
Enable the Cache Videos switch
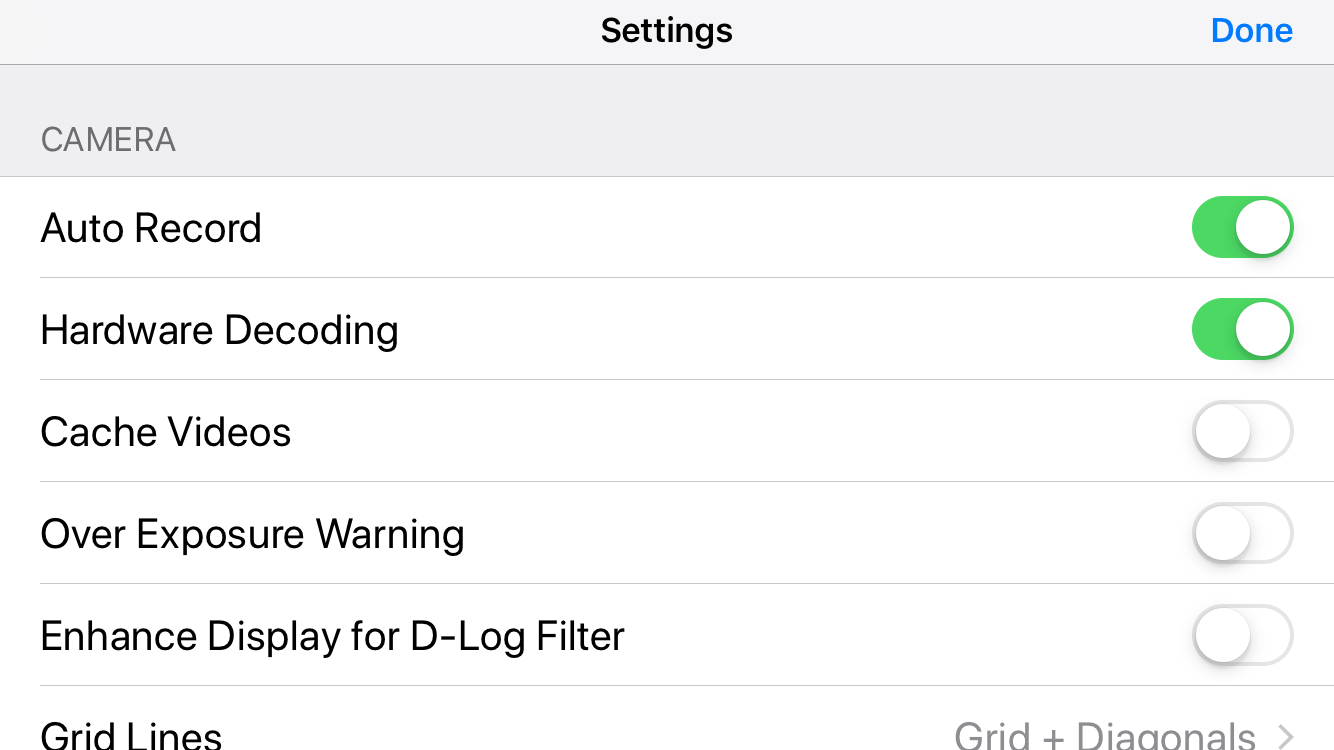pyautogui.click(x=1242, y=431)
